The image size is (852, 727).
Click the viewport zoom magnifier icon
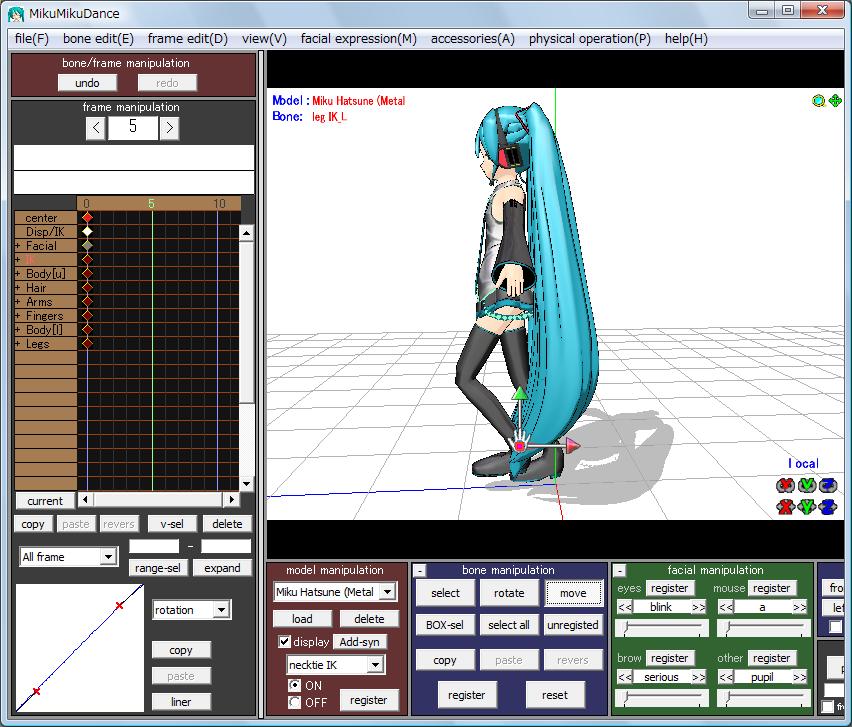click(x=818, y=101)
